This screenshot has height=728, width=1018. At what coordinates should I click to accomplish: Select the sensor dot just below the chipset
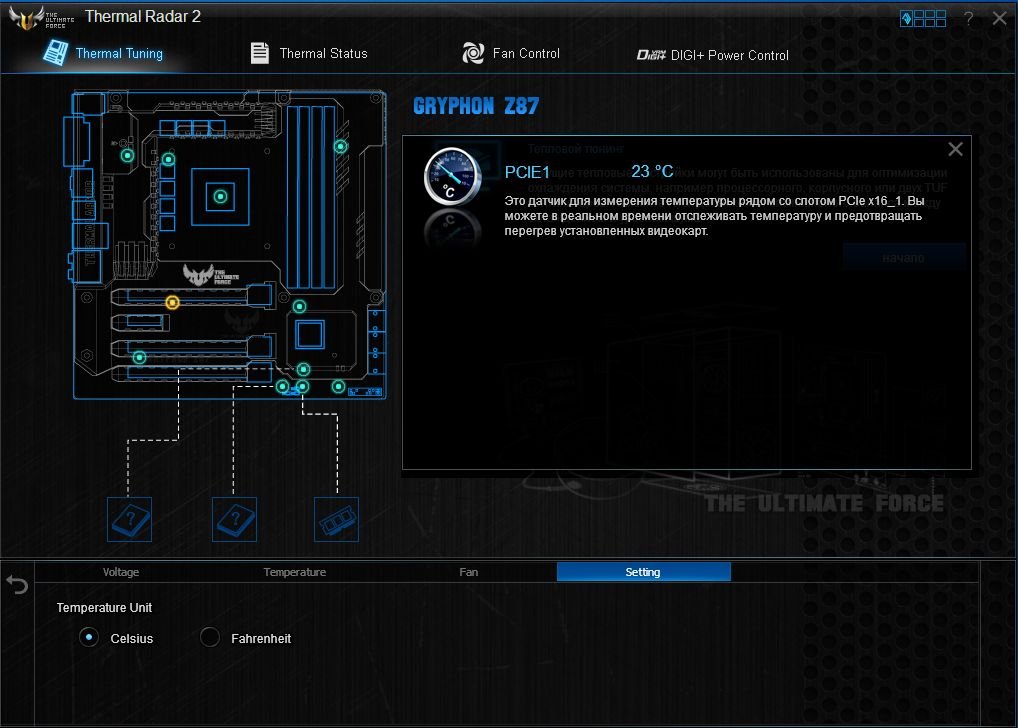pyautogui.click(x=303, y=370)
